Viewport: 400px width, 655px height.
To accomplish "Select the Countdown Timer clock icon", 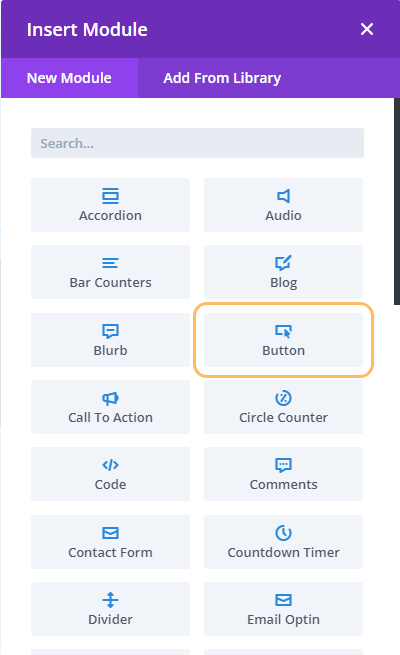I will coord(284,533).
